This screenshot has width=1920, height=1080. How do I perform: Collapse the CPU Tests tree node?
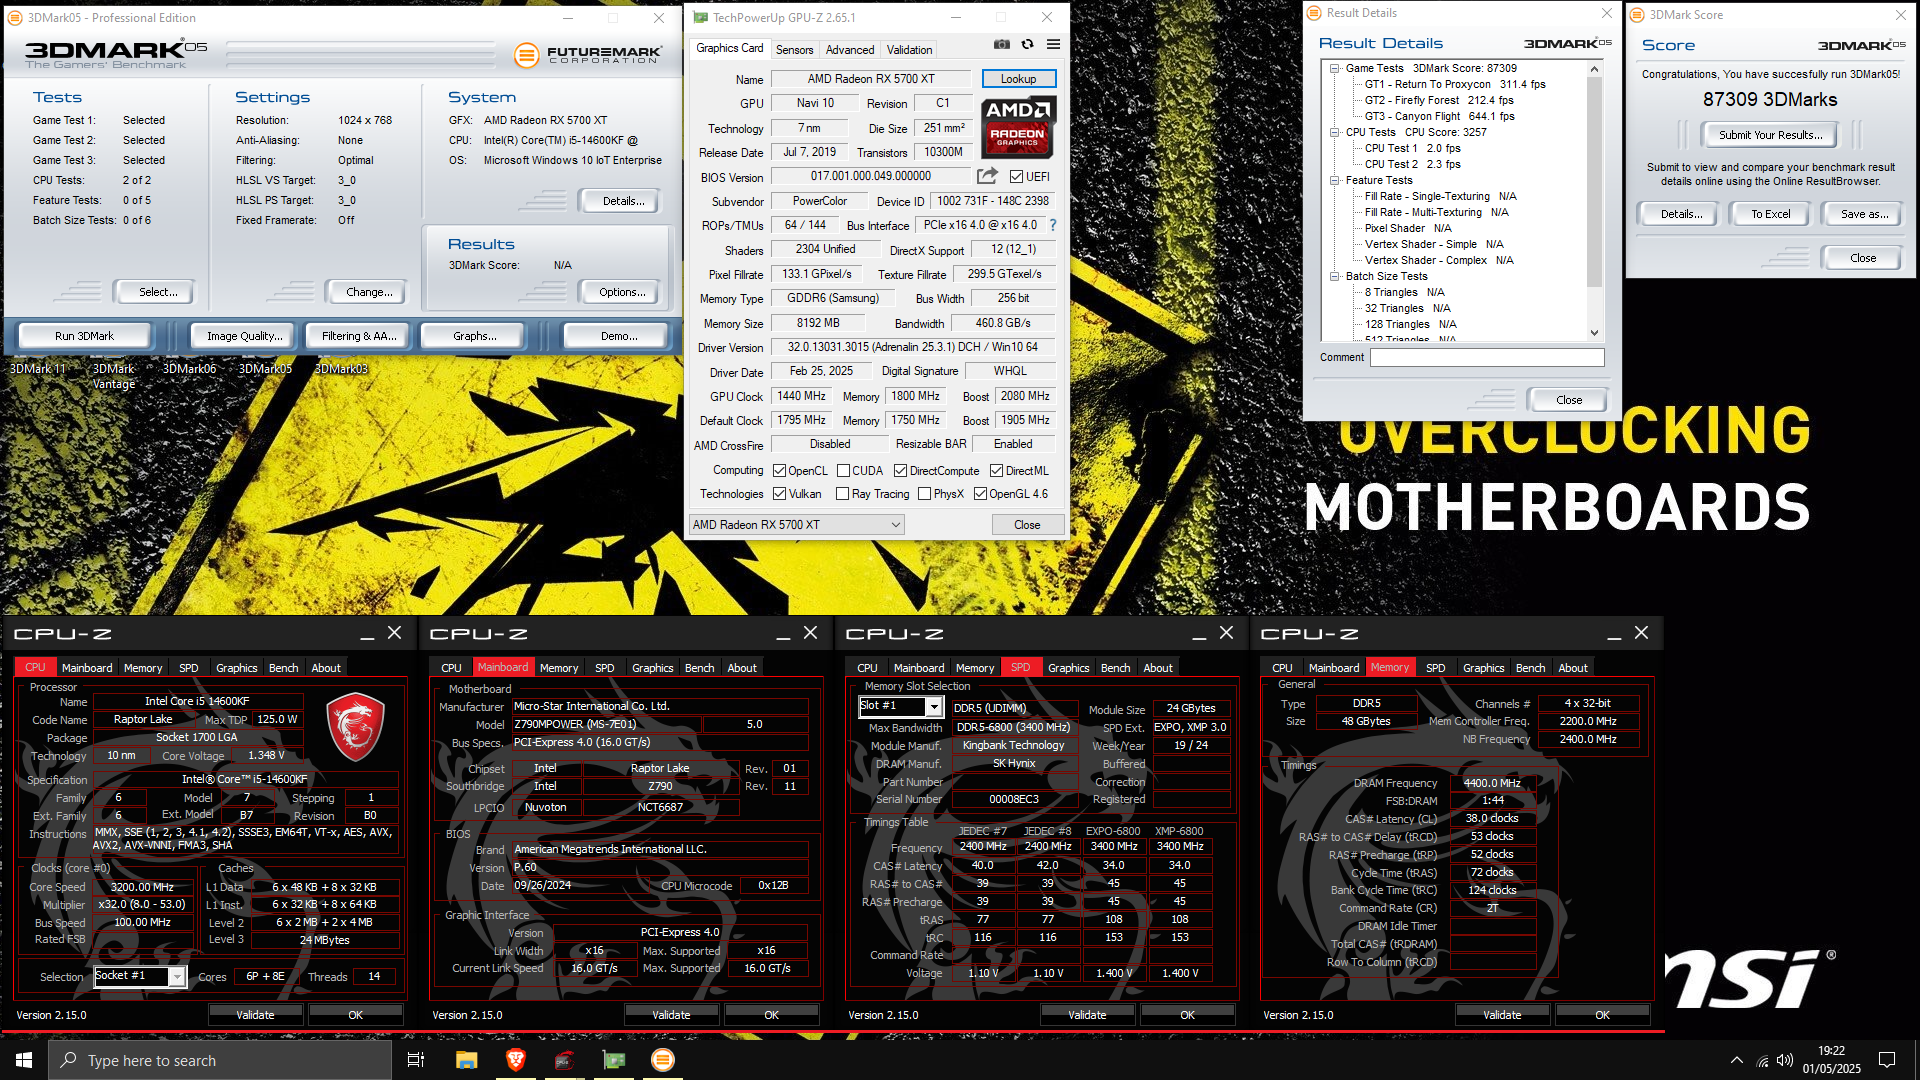coord(1335,133)
